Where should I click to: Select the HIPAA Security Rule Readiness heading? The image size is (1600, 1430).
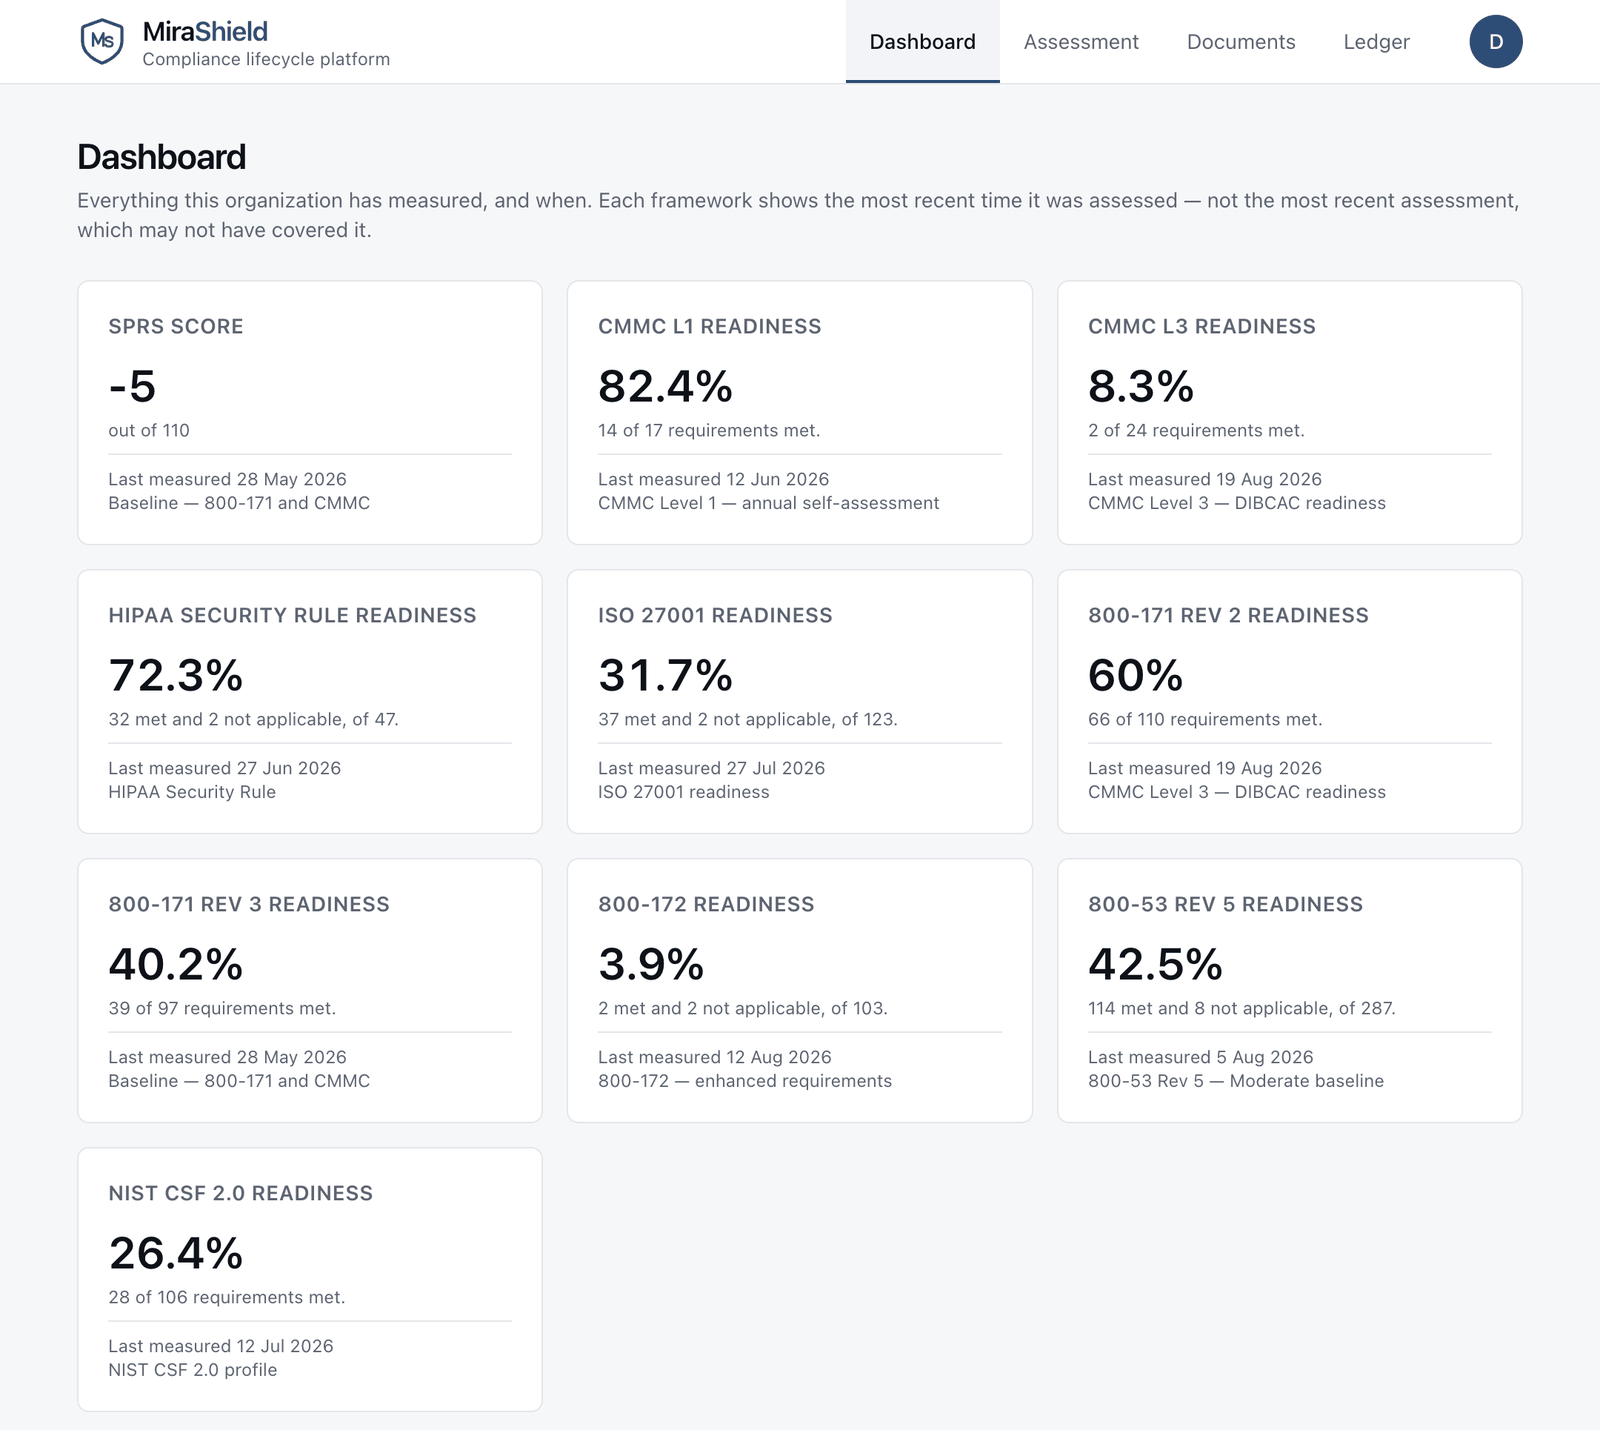[x=292, y=616]
